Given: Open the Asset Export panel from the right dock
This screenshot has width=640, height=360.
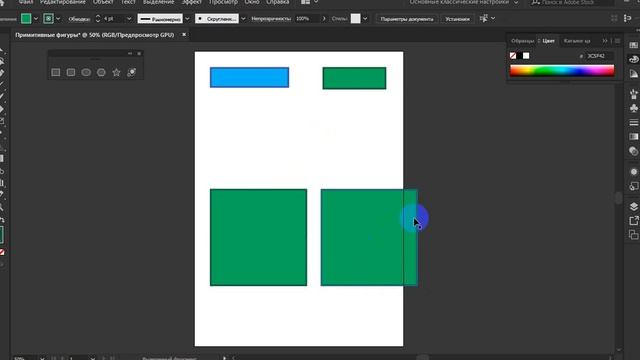Looking at the screenshot, I should [x=633, y=221].
